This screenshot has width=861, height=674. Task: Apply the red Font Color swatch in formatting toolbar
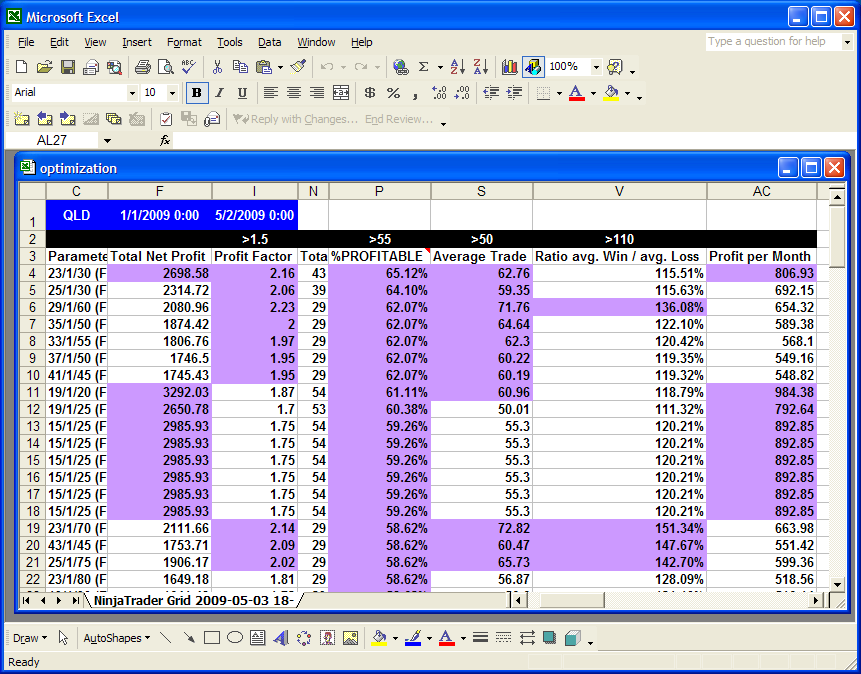tap(576, 93)
